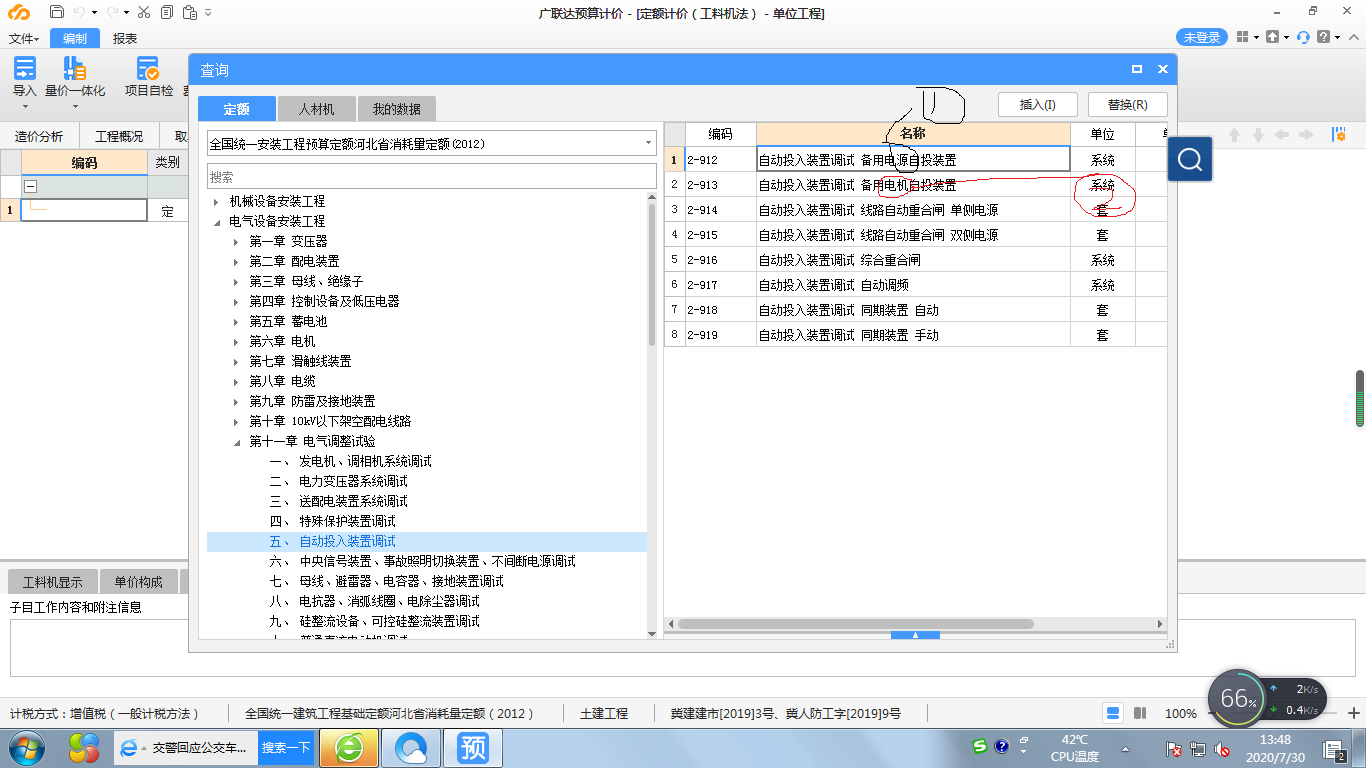Image resolution: width=1366 pixels, height=768 pixels.
Task: Open the 造价分析 tab
Action: tap(39, 136)
